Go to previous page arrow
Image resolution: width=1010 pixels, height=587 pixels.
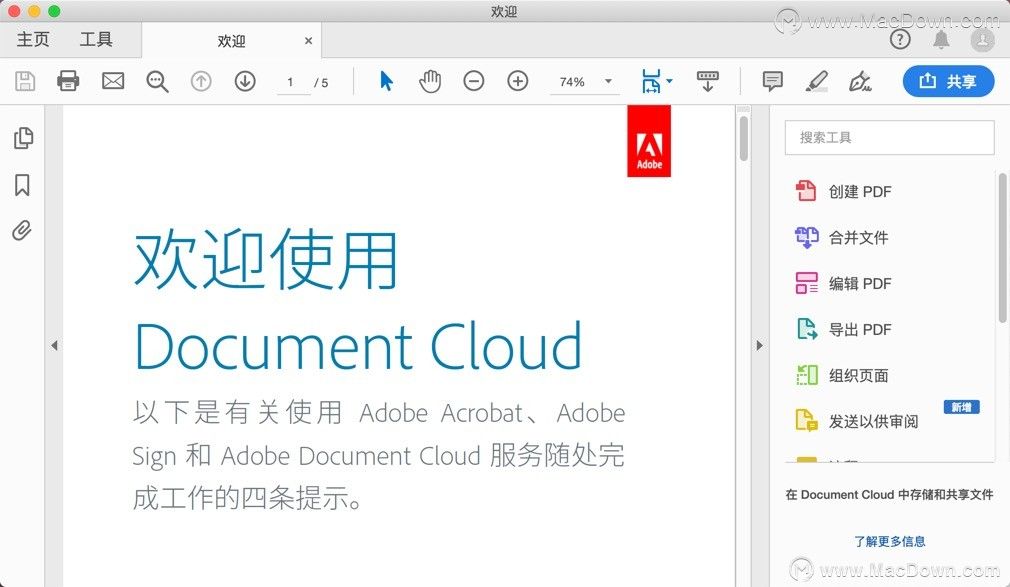pos(201,81)
